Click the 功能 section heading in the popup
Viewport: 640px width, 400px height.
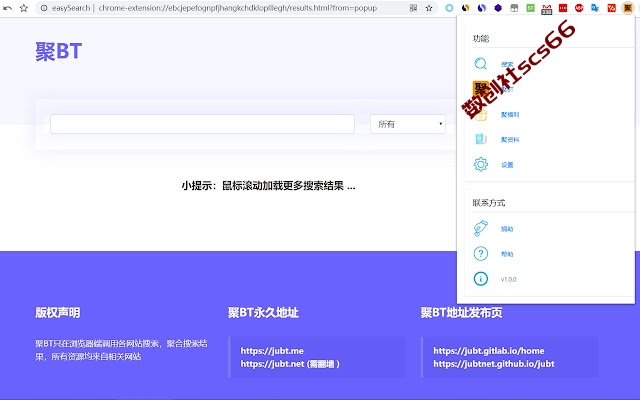[481, 38]
